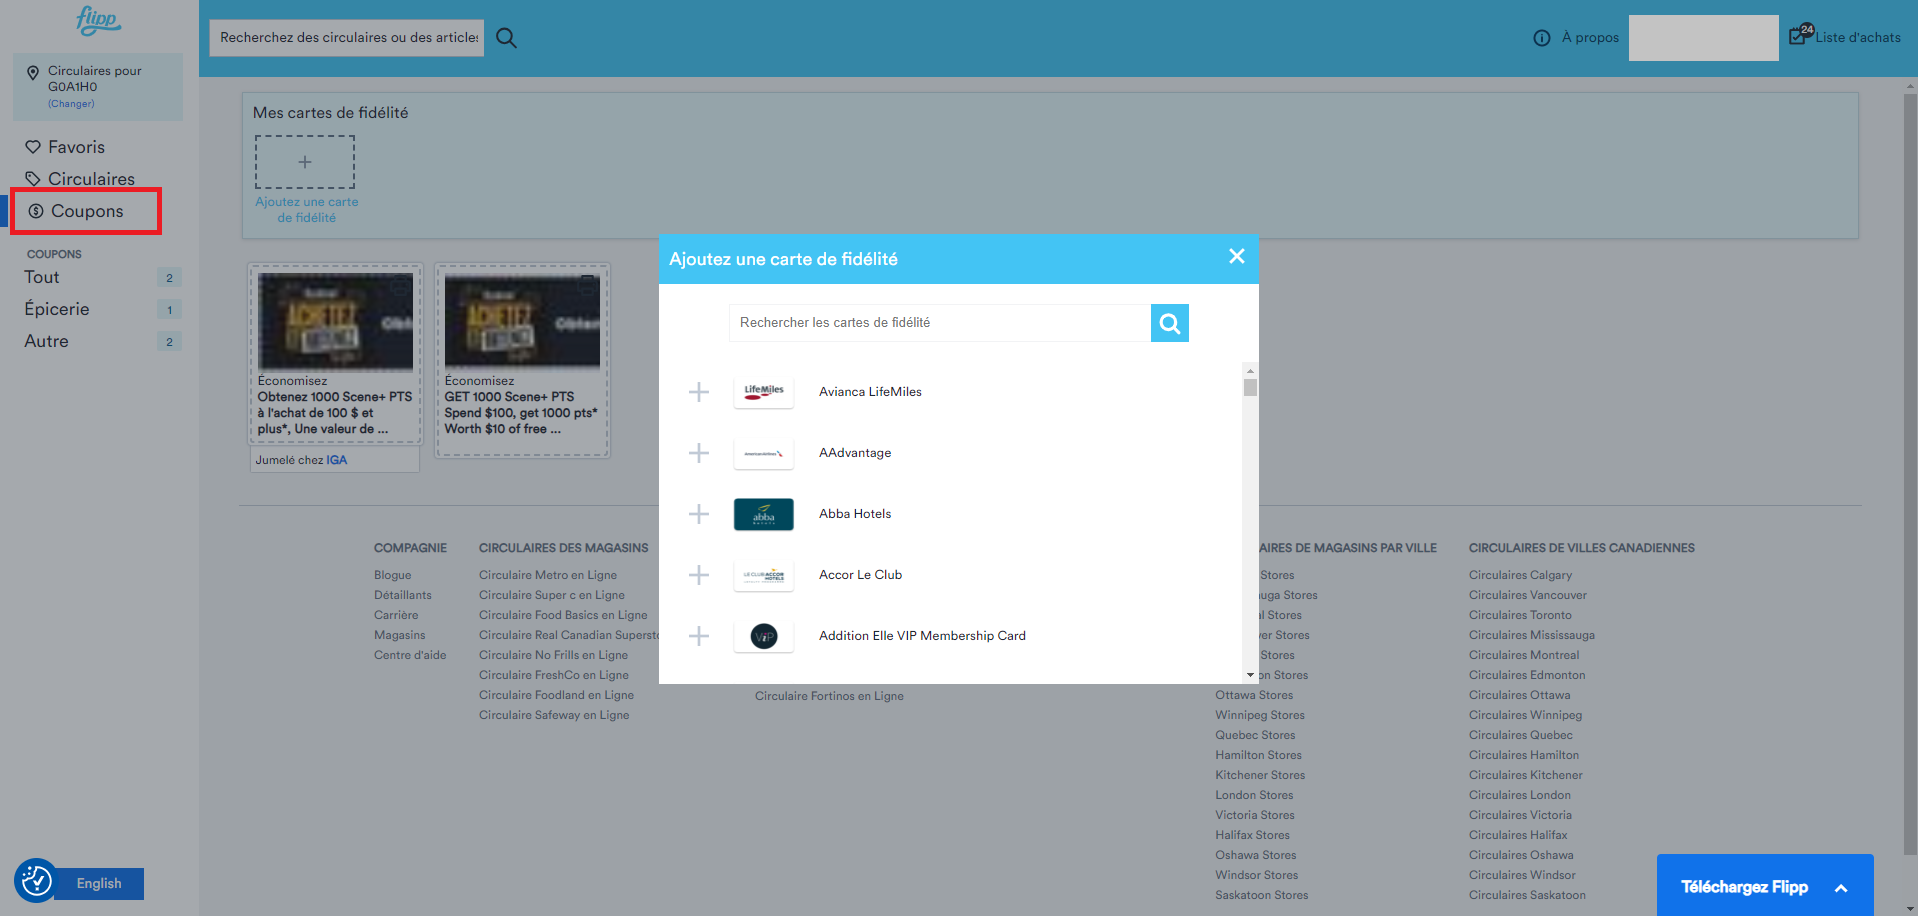Click the modal scrollbar down arrow
The height and width of the screenshot is (916, 1918).
tap(1249, 674)
